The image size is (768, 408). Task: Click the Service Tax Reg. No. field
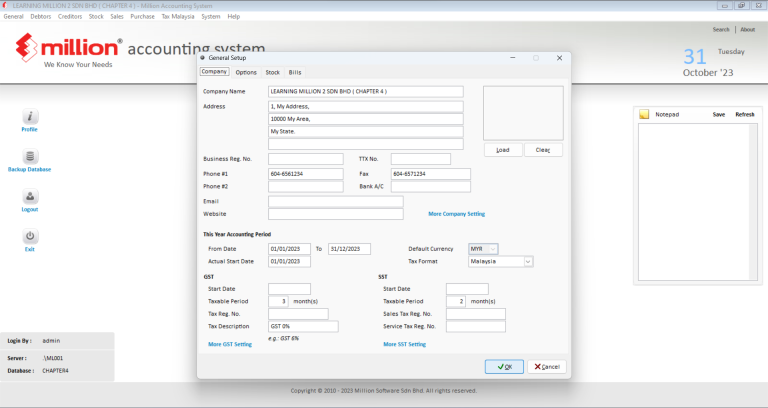476,326
